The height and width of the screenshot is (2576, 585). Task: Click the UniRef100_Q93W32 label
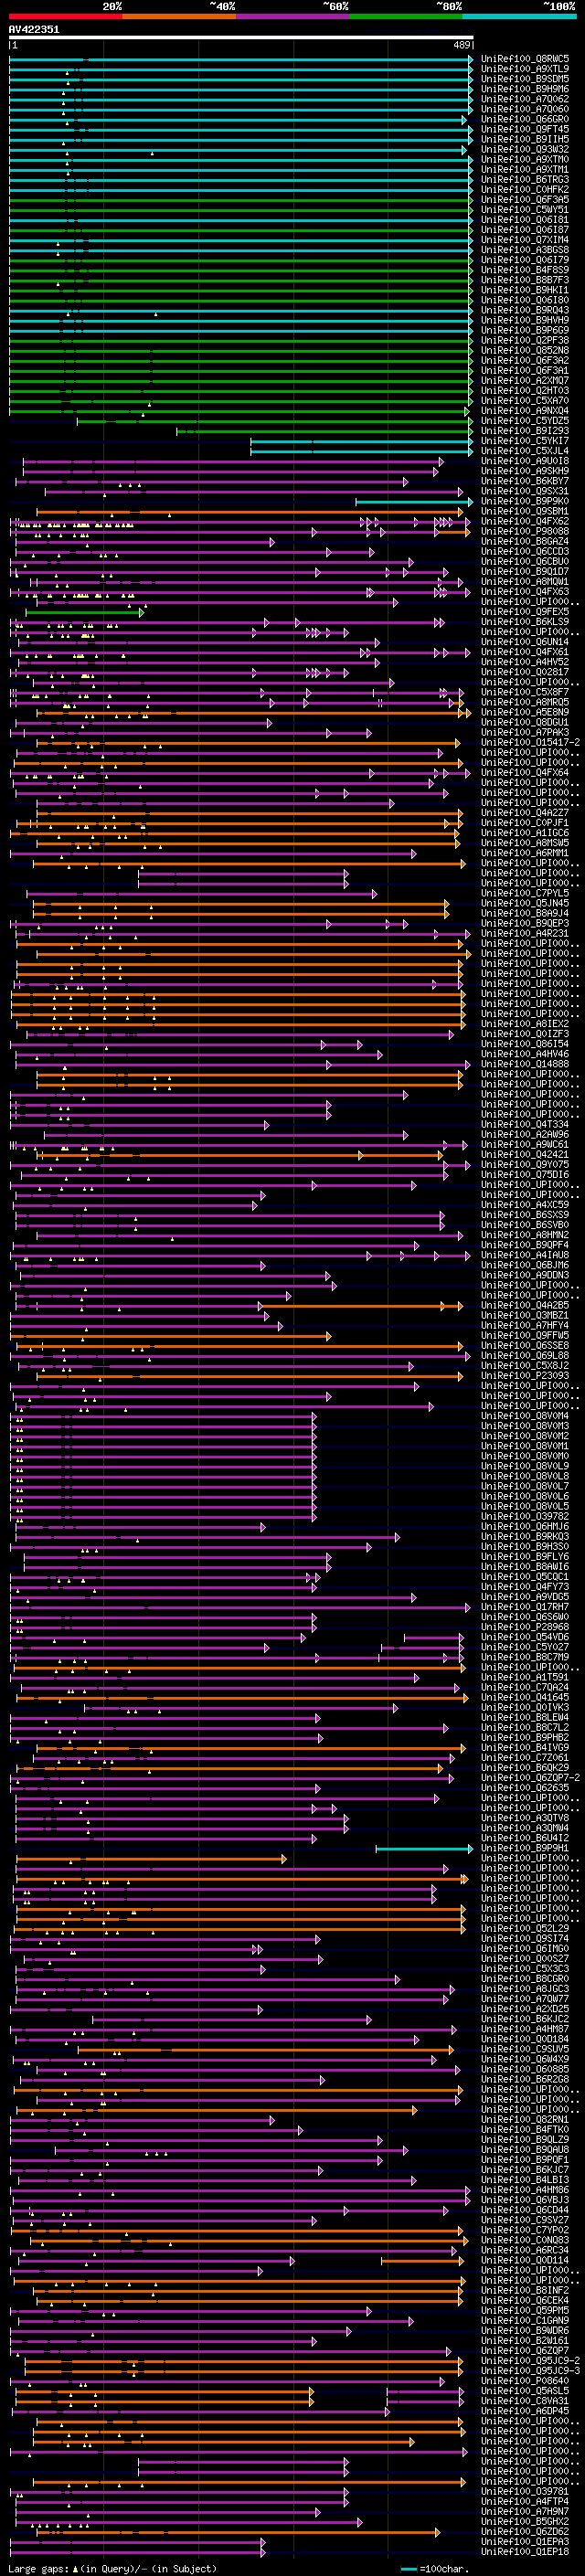(525, 149)
